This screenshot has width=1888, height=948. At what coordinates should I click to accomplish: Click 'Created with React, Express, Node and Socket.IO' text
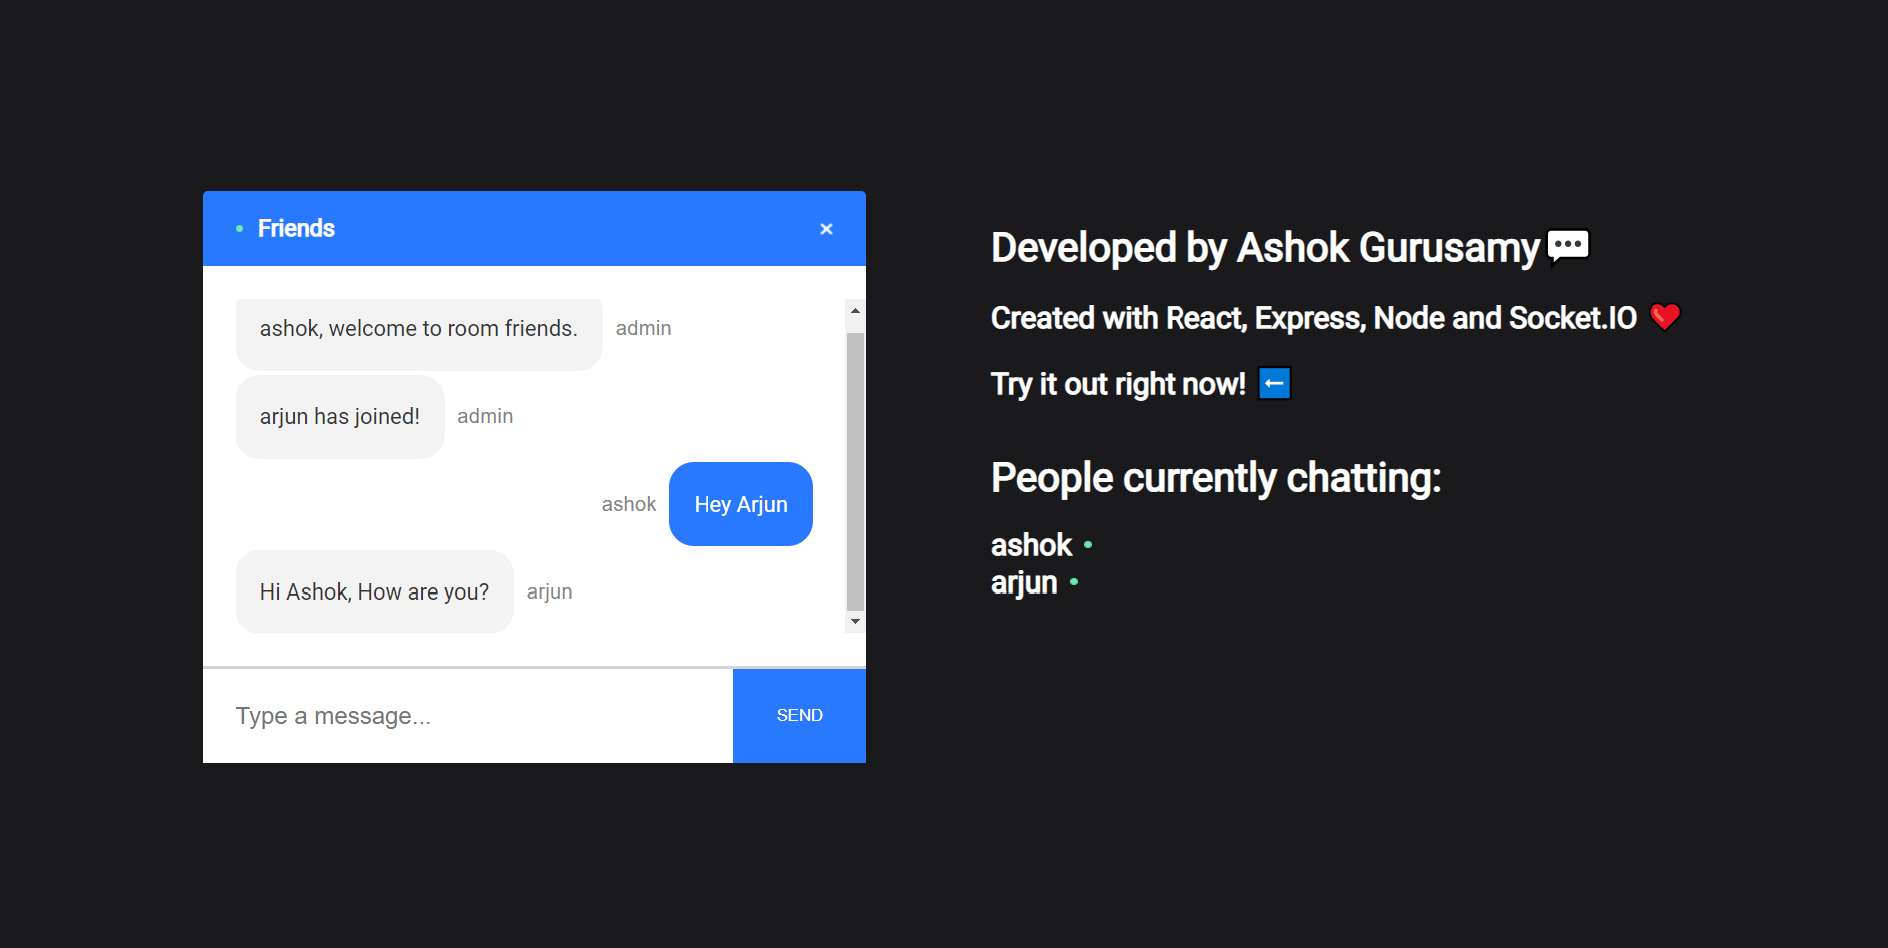pos(1314,318)
